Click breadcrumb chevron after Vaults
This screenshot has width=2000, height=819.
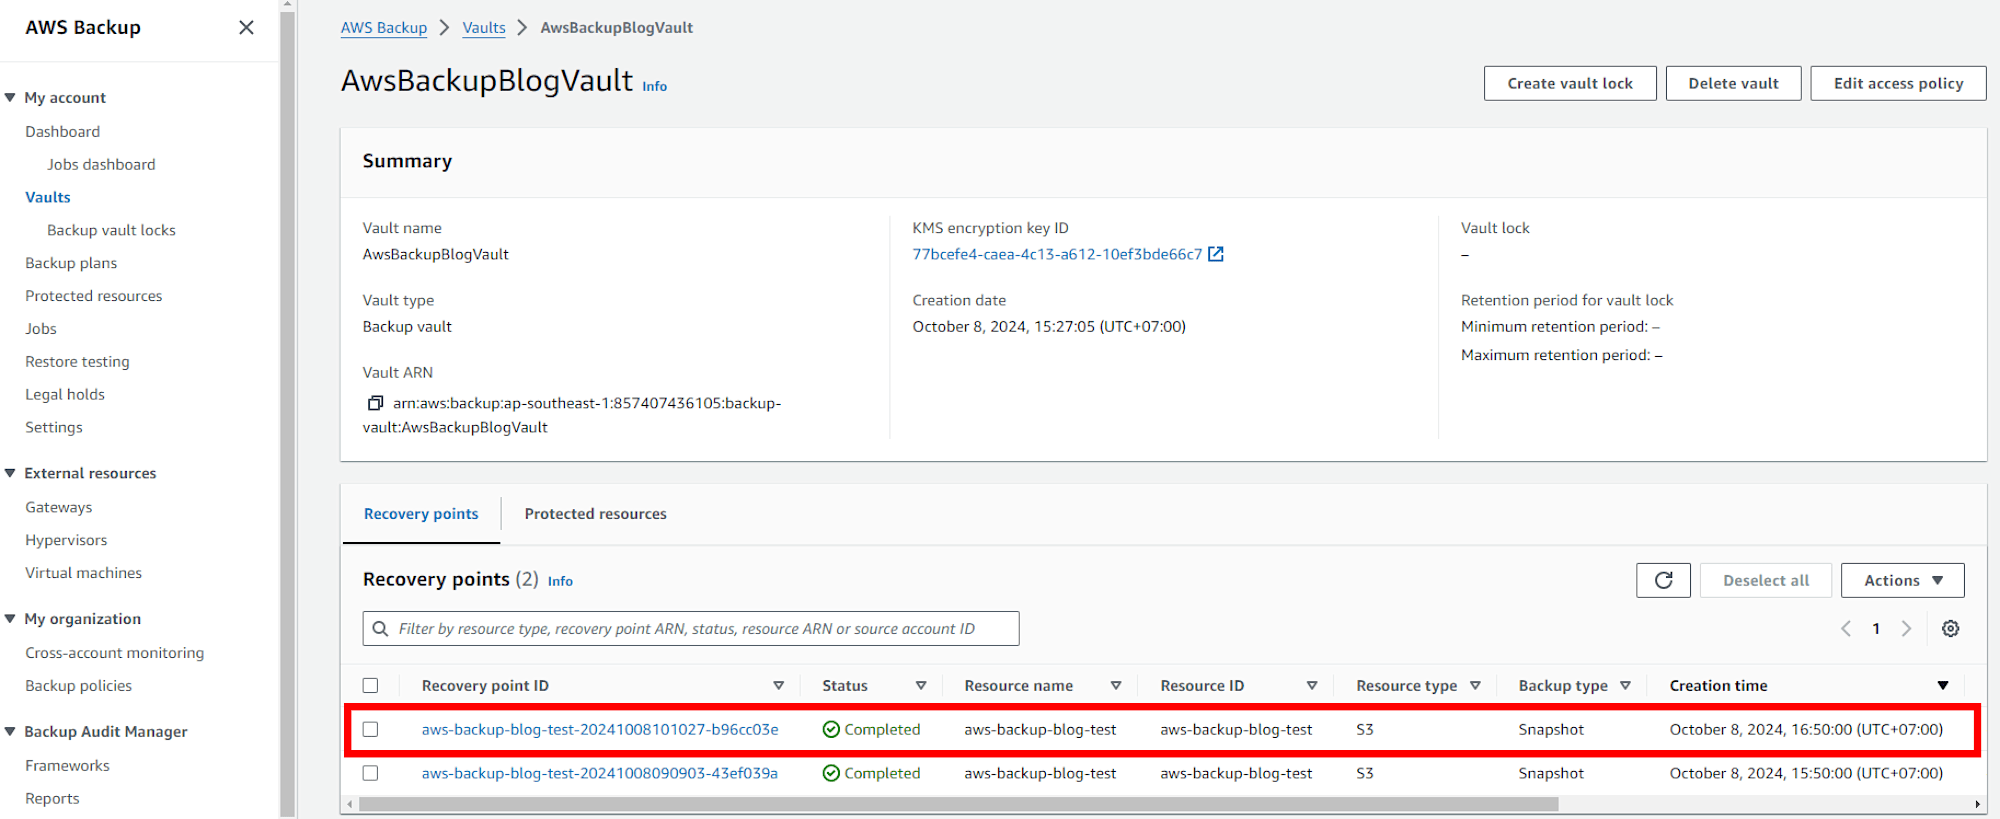[522, 28]
